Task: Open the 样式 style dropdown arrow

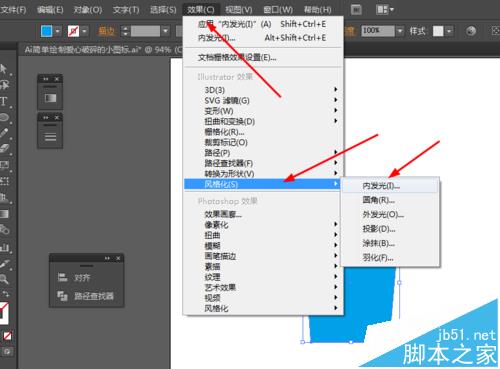Action: click(449, 31)
